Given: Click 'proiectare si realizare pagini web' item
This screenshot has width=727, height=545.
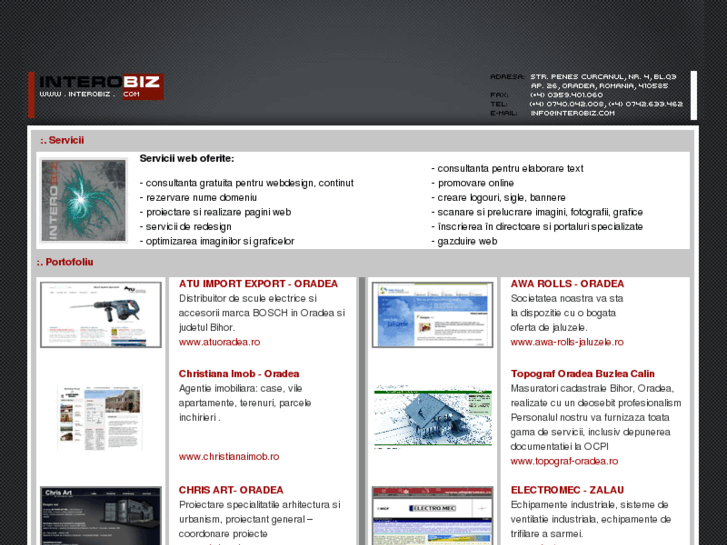Looking at the screenshot, I should tap(215, 212).
